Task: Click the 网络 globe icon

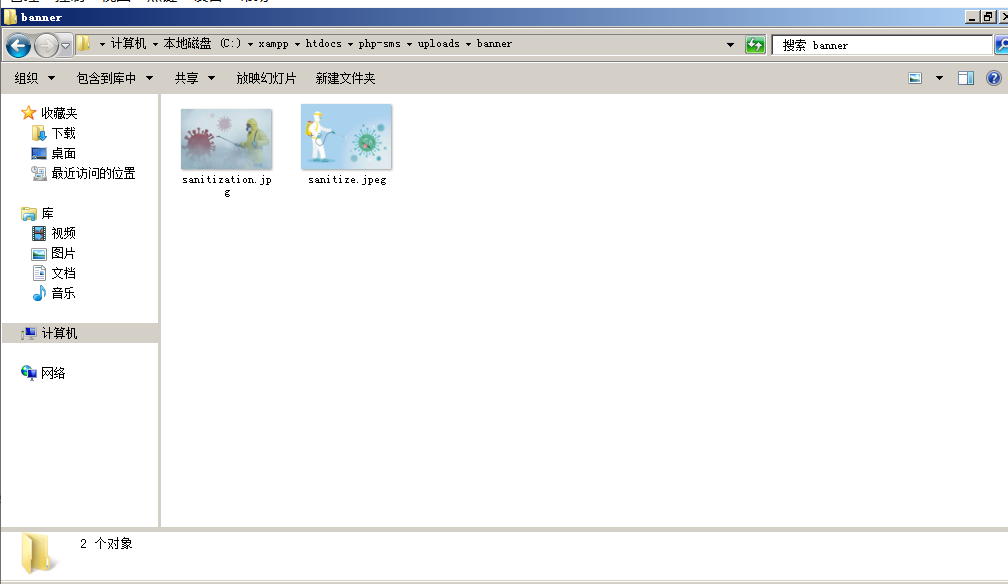Action: coord(29,372)
